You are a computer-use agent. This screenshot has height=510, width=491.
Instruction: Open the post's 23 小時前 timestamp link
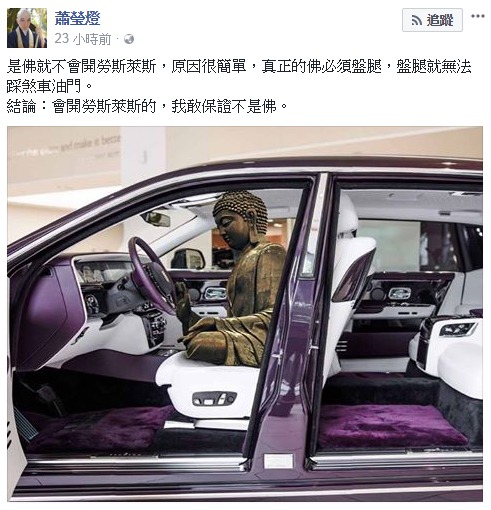click(83, 39)
